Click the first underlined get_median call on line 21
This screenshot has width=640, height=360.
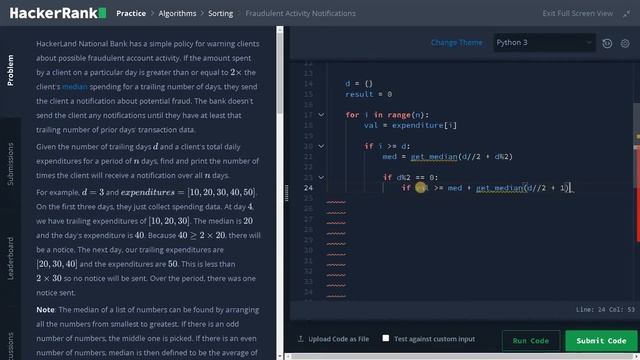pyautogui.click(x=434, y=157)
